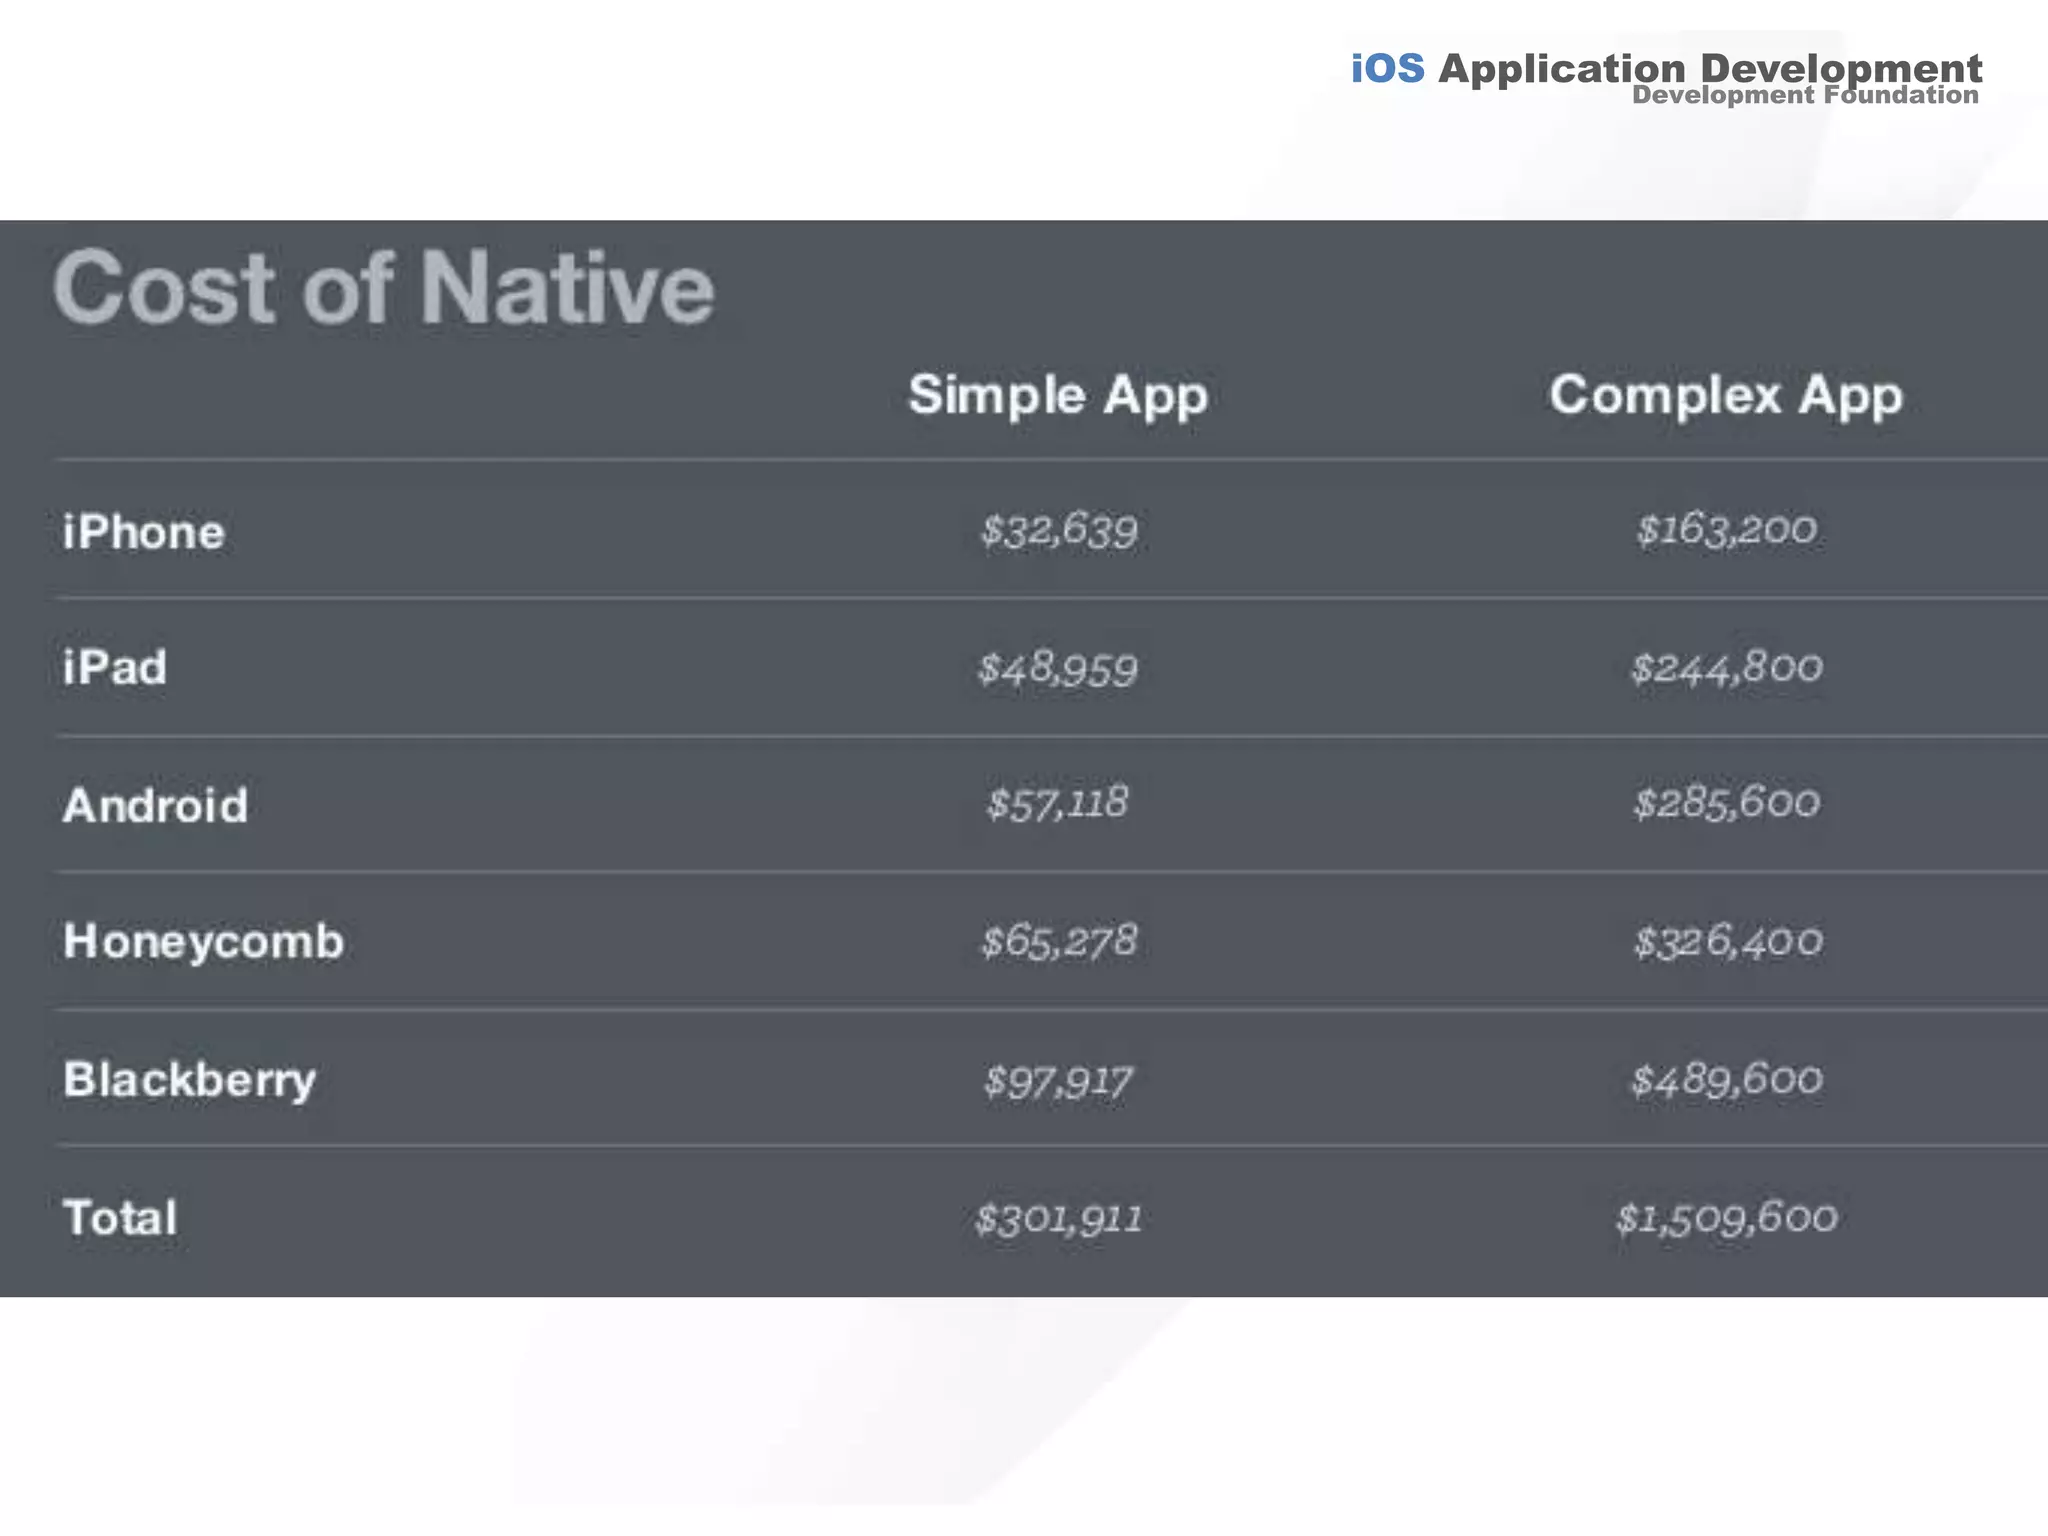
Task: Click the $65,278 Honeycomb value
Action: 1059,941
